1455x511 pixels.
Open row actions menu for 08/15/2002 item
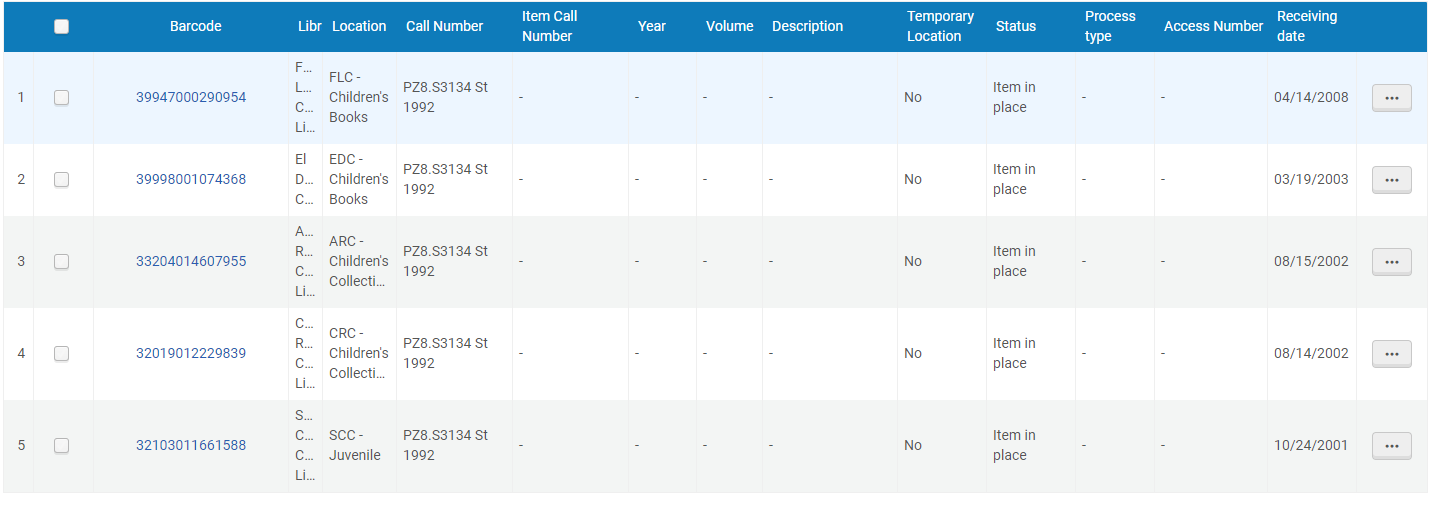tap(1391, 262)
